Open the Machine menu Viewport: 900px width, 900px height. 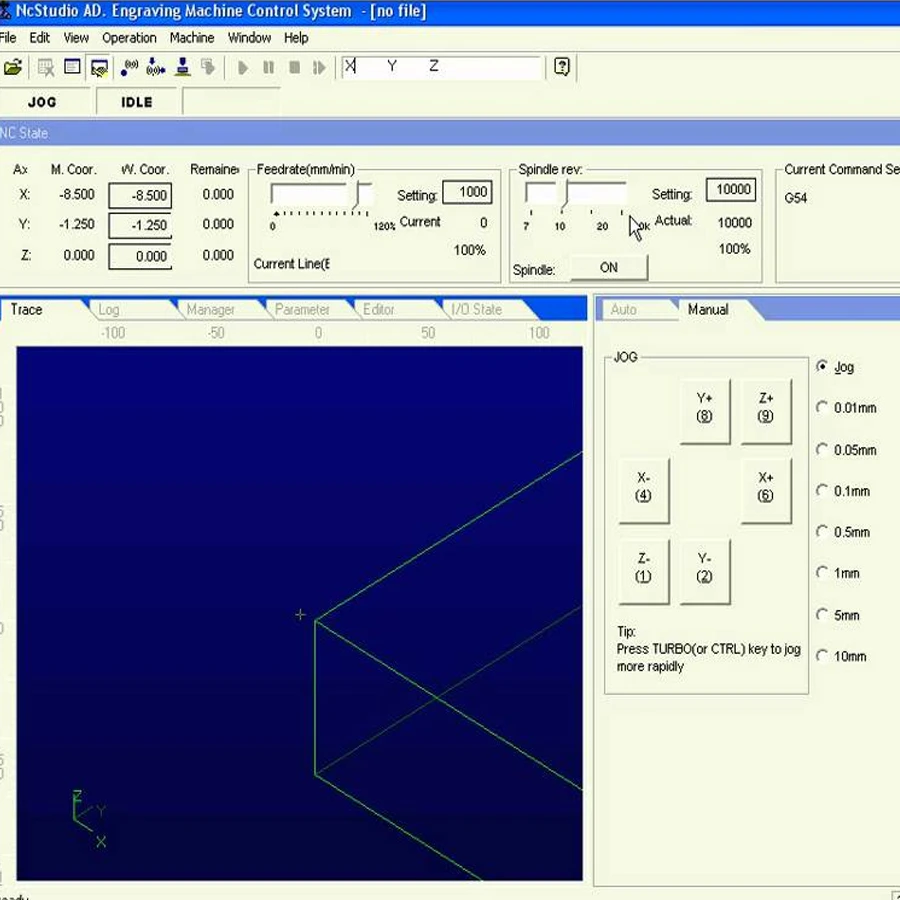point(191,38)
